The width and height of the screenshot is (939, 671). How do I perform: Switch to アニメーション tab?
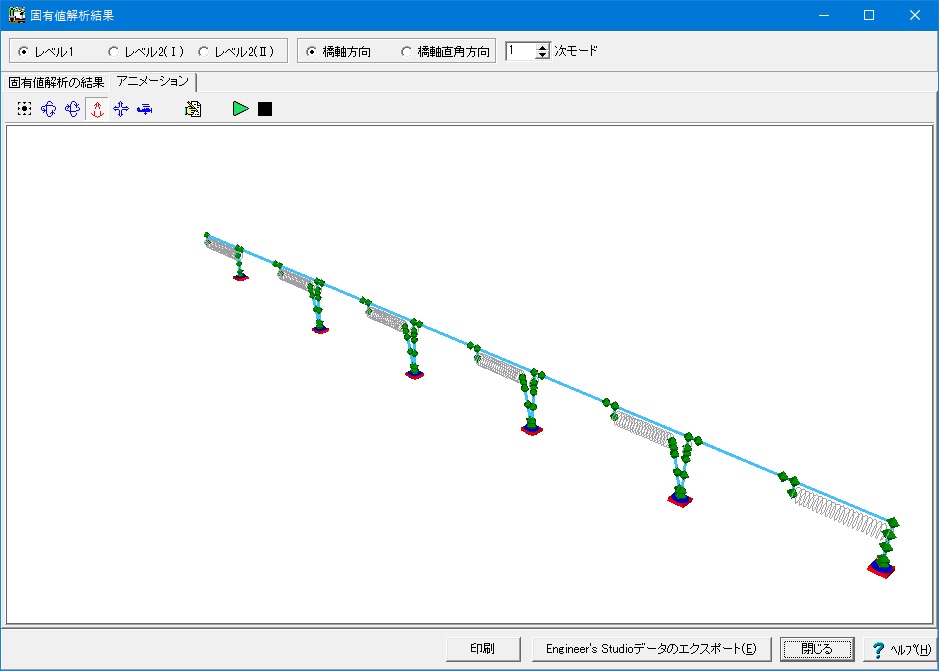click(x=153, y=81)
